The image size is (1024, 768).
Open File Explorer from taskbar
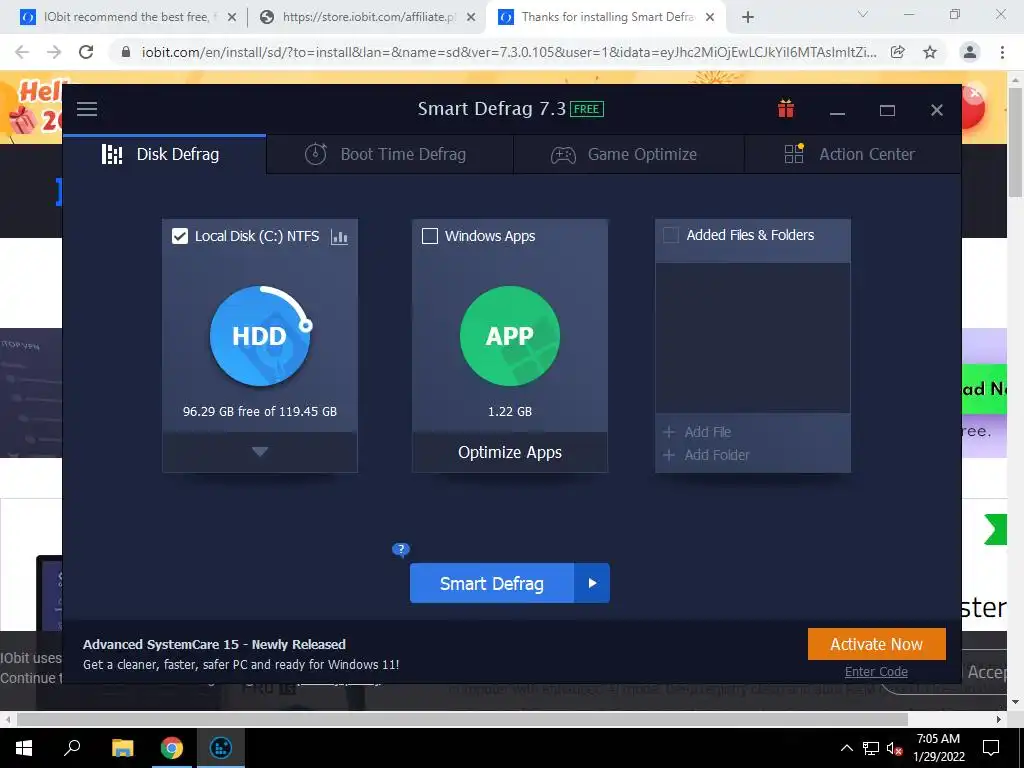(x=122, y=748)
